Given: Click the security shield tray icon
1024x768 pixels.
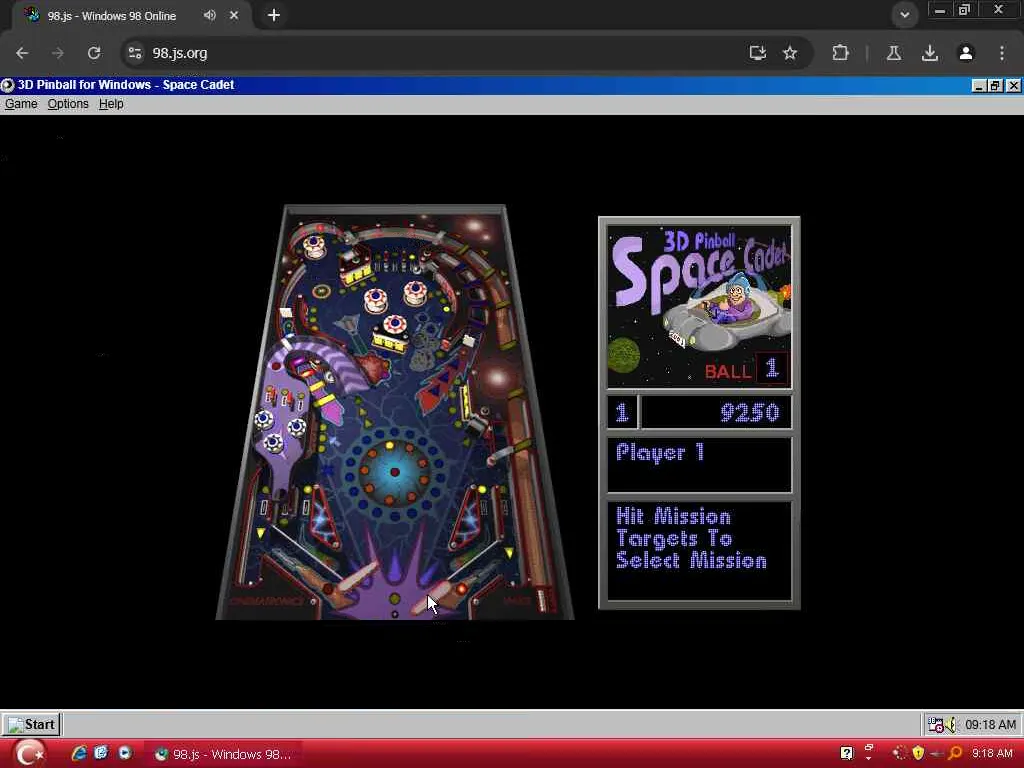Looking at the screenshot, I should (918, 754).
